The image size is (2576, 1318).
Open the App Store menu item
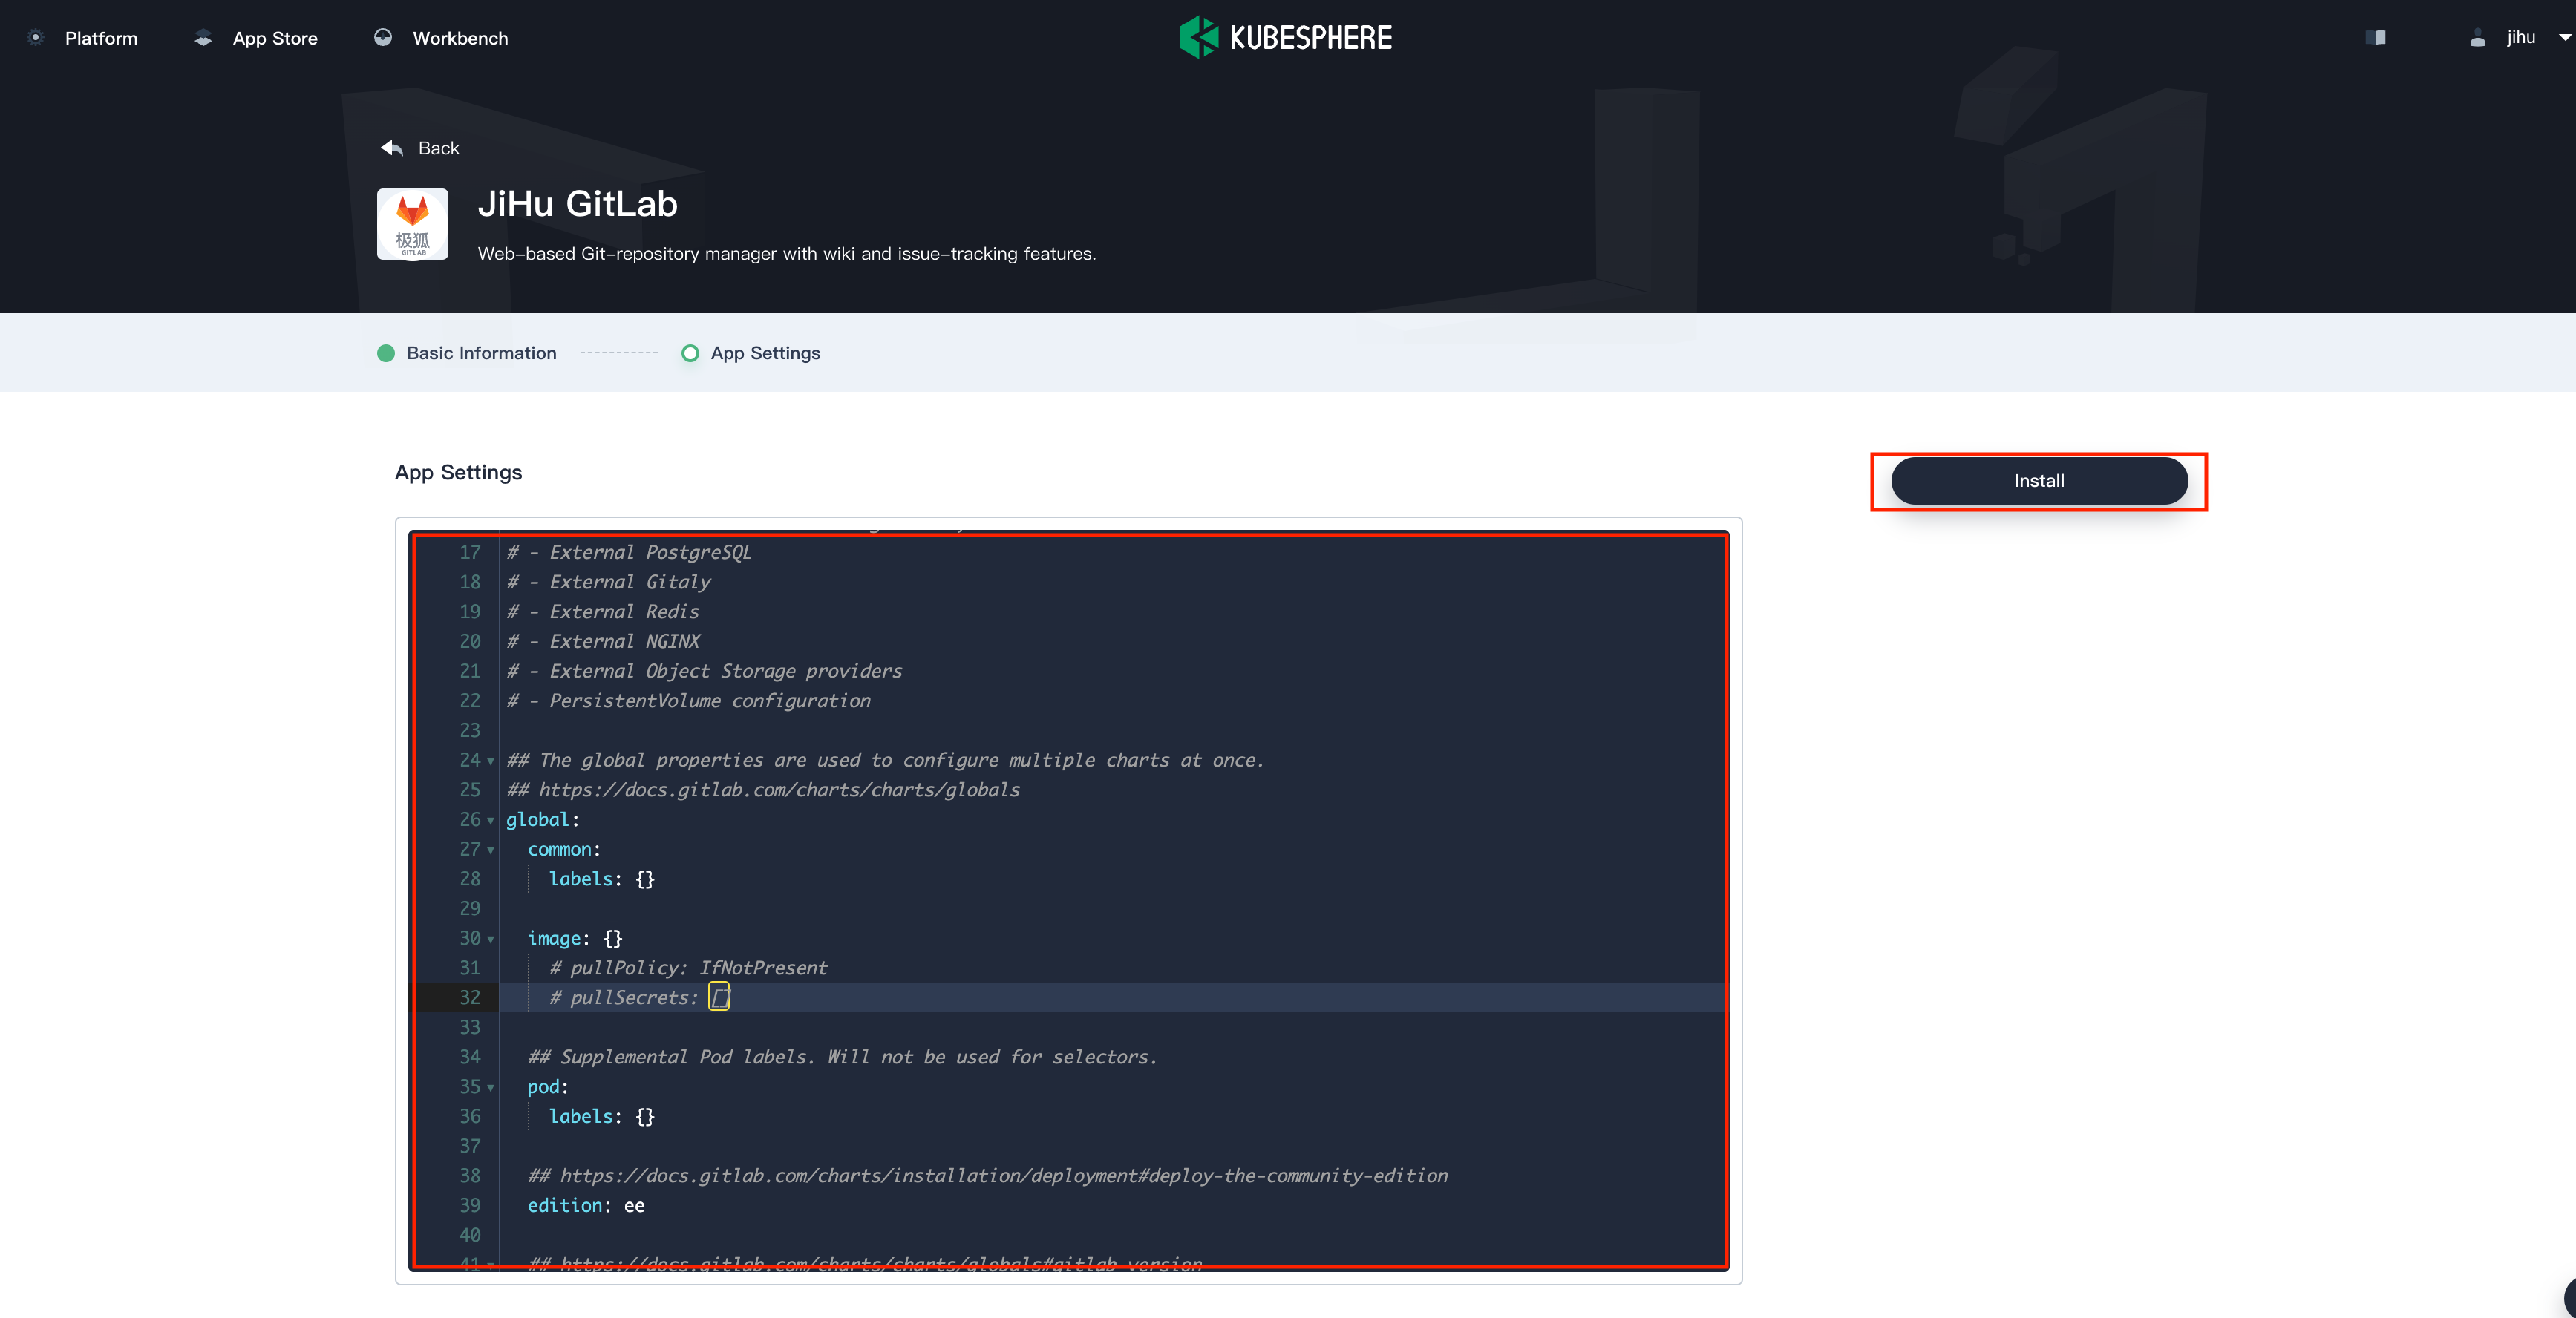click(275, 38)
